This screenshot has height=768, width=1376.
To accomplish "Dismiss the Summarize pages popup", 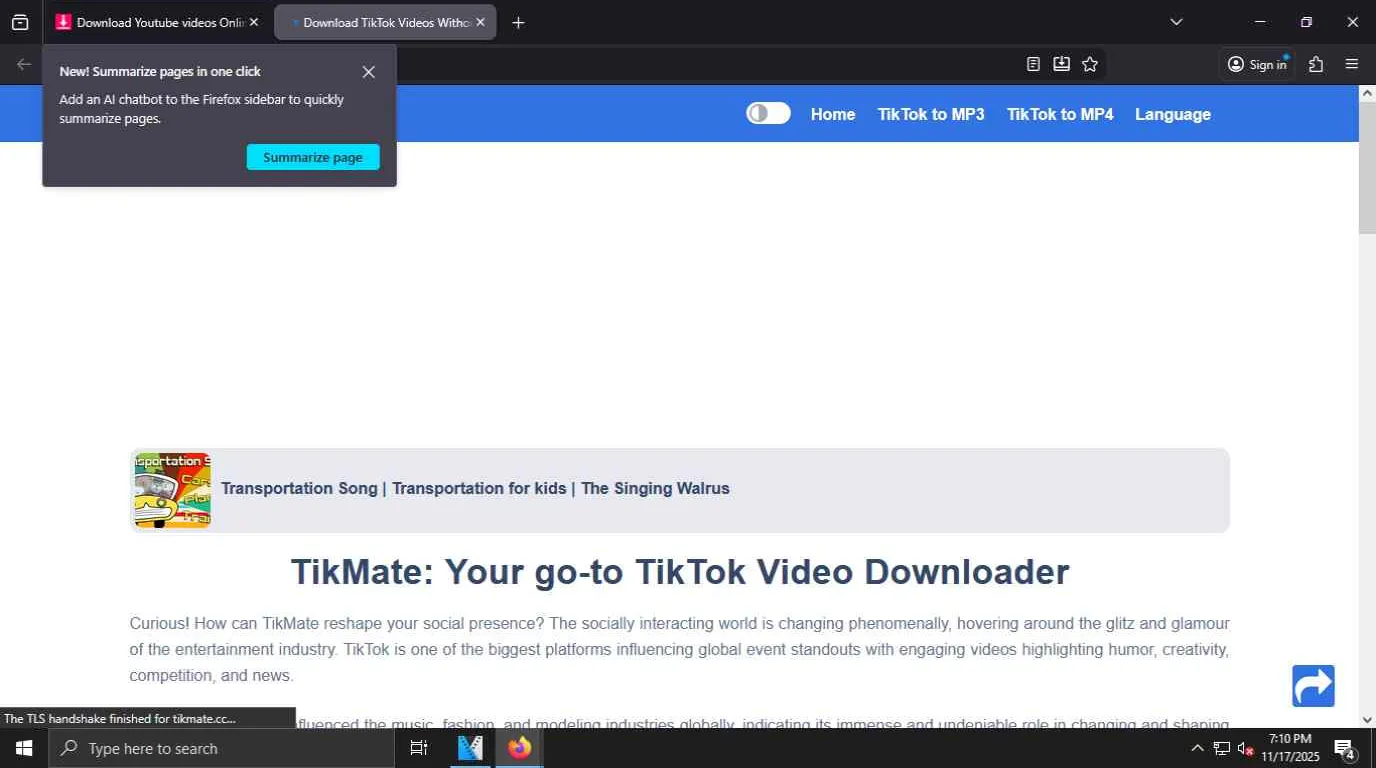I will [x=369, y=72].
